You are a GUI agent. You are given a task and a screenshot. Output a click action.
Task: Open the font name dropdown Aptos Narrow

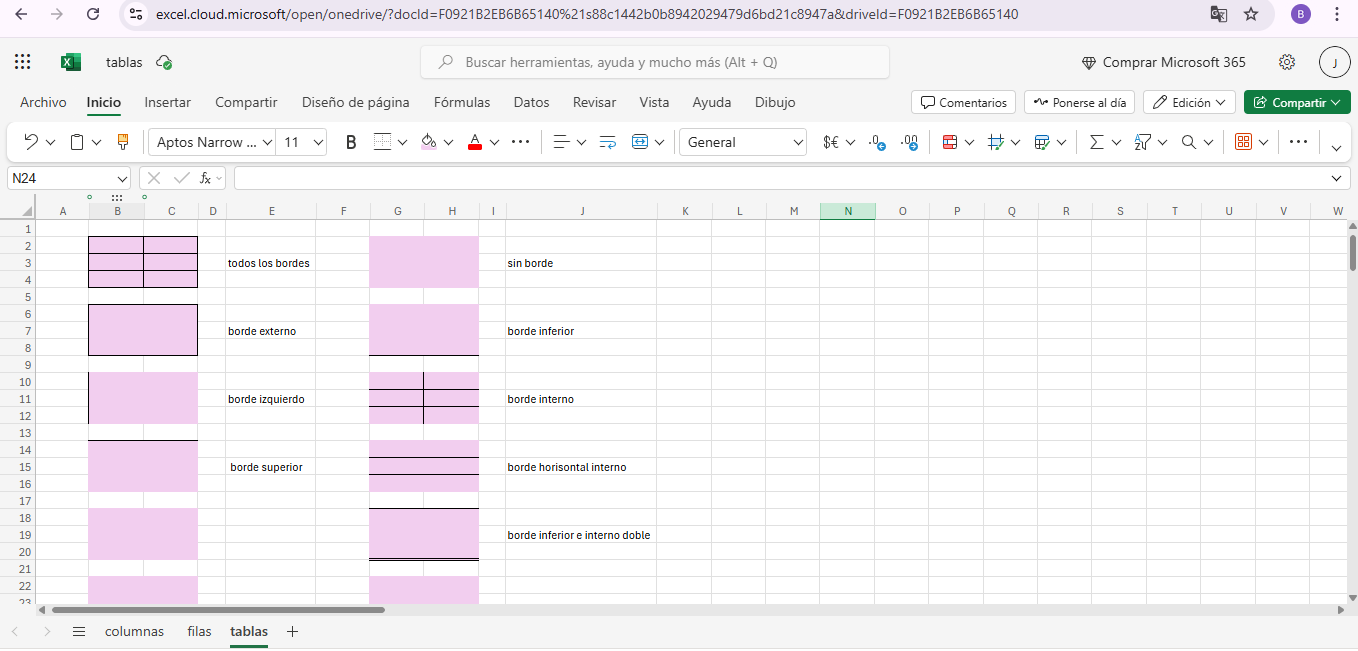tap(212, 142)
